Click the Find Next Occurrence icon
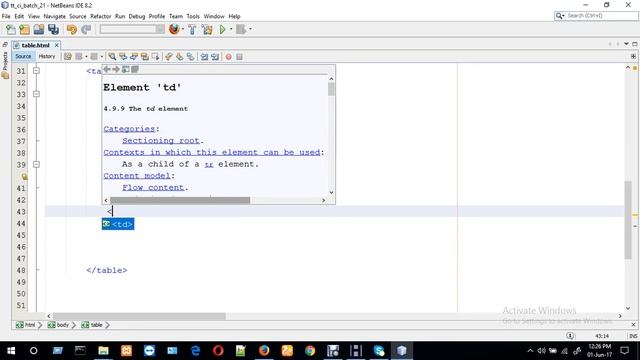The width and height of the screenshot is (640, 360). (134, 57)
